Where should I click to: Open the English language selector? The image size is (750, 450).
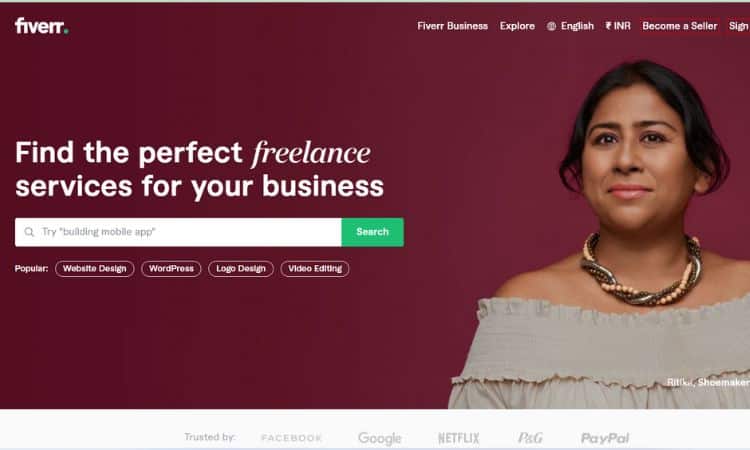(x=570, y=26)
